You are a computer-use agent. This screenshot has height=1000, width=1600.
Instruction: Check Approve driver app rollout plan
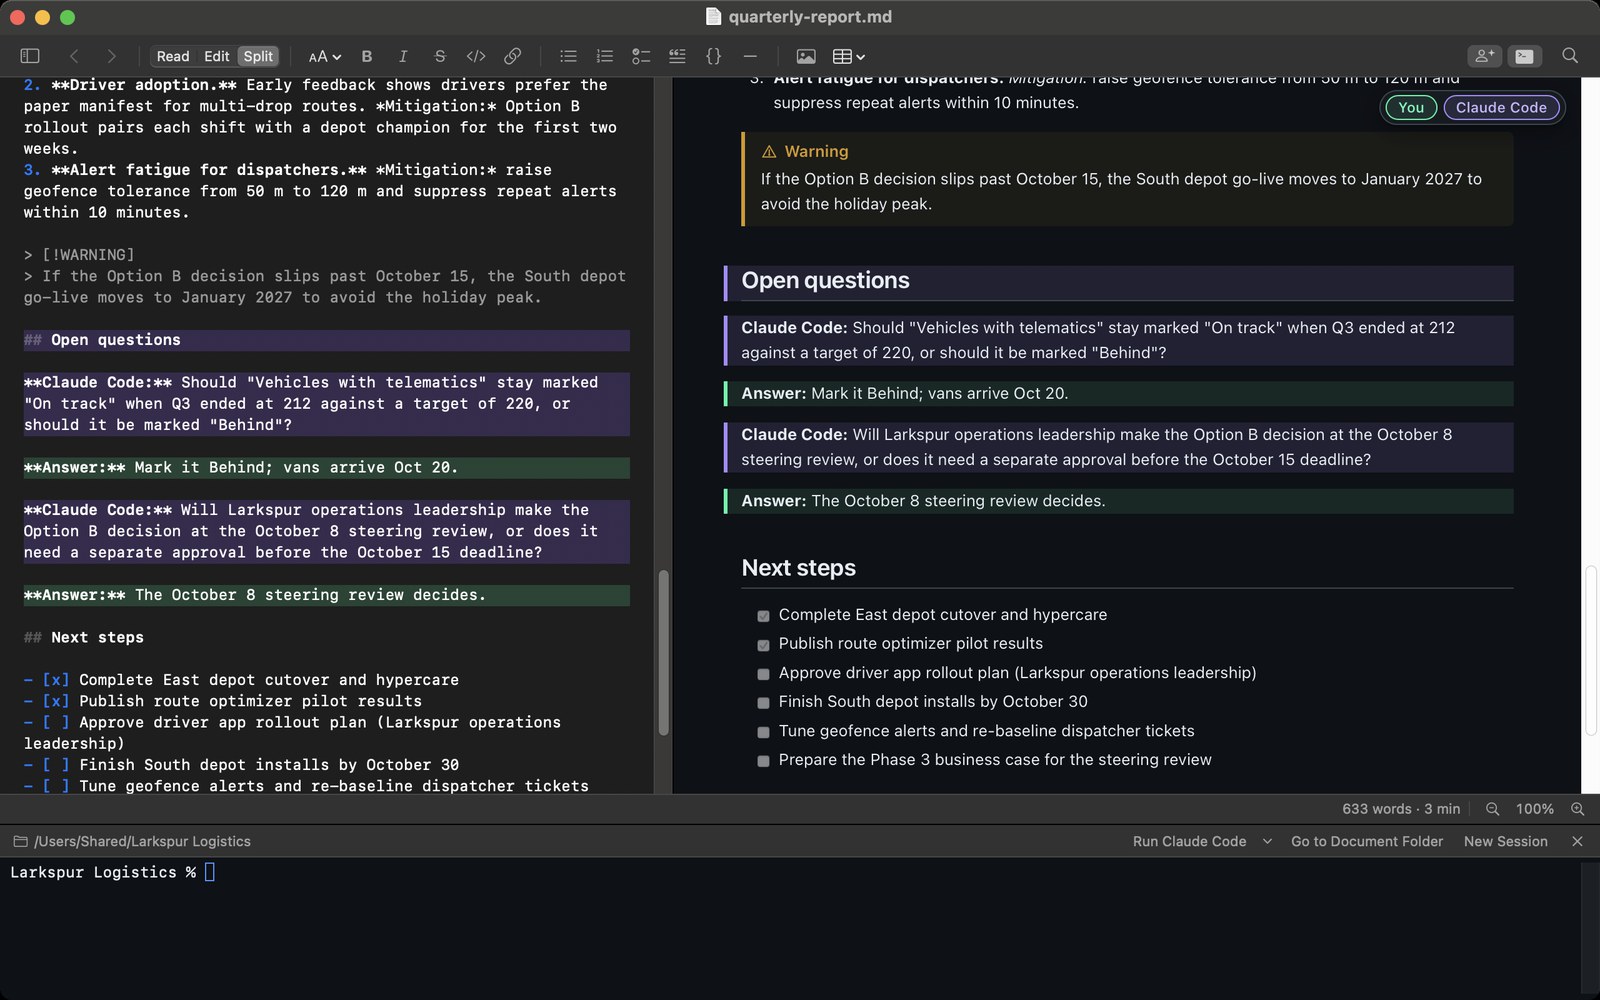(763, 674)
